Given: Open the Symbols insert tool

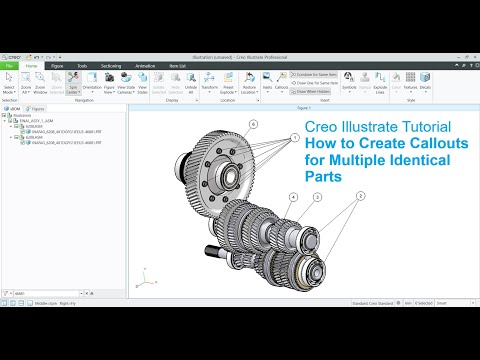Looking at the screenshot, I should point(349,82).
